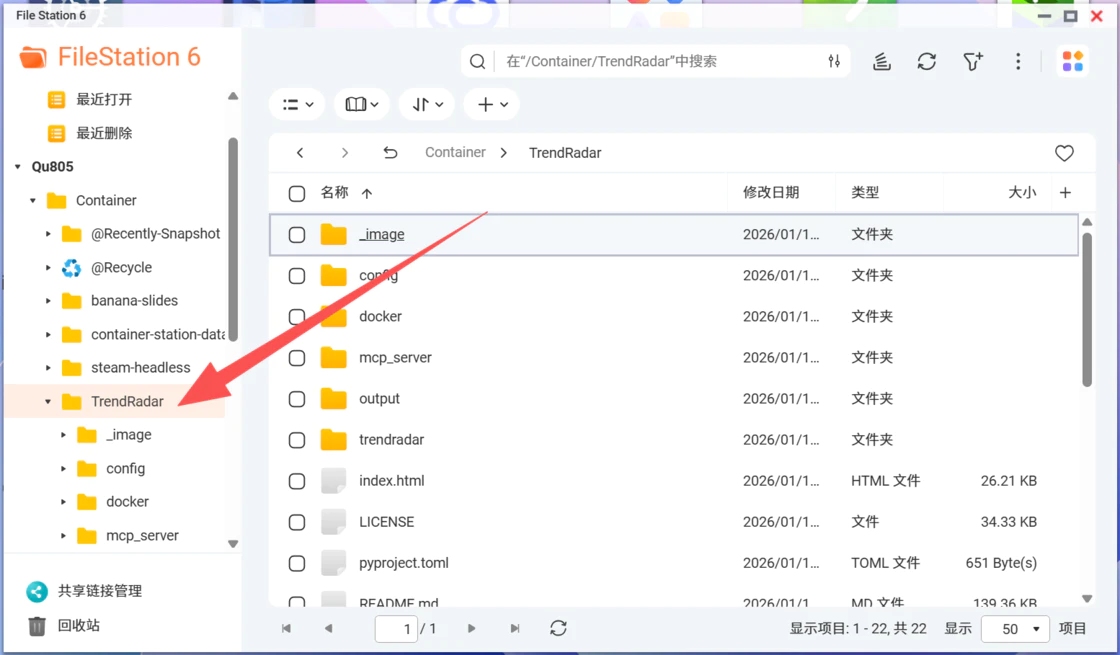The width and height of the screenshot is (1120, 655).
Task: Click the search magnifier icon
Action: point(477,61)
